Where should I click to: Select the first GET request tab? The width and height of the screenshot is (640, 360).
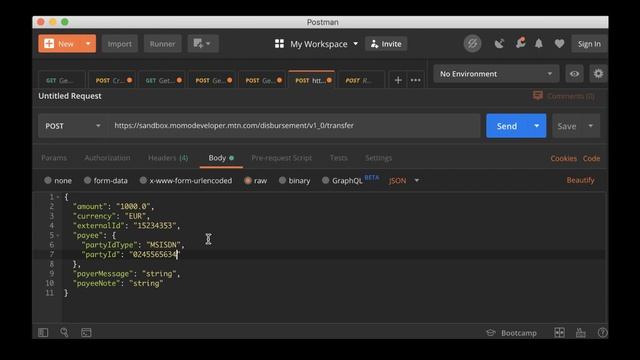click(62, 80)
